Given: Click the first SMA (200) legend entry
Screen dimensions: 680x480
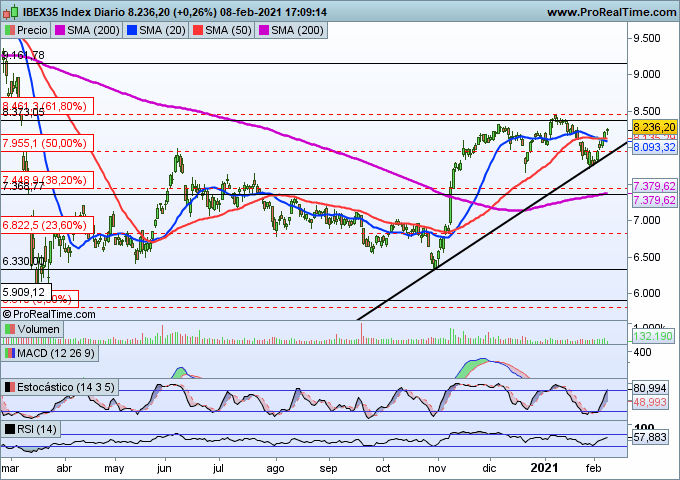Looking at the screenshot, I should coord(87,30).
